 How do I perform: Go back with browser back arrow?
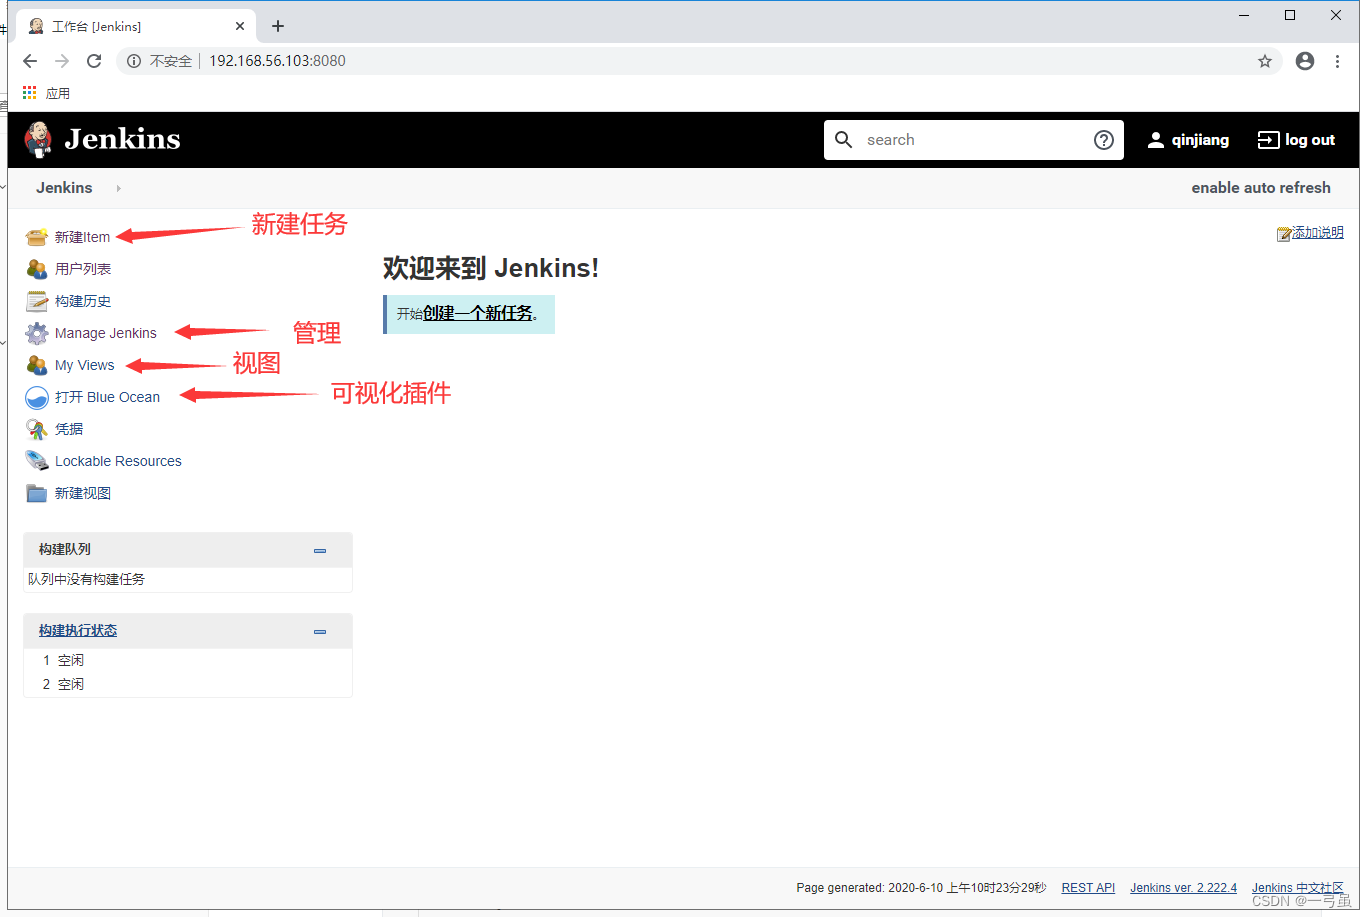[x=30, y=61]
